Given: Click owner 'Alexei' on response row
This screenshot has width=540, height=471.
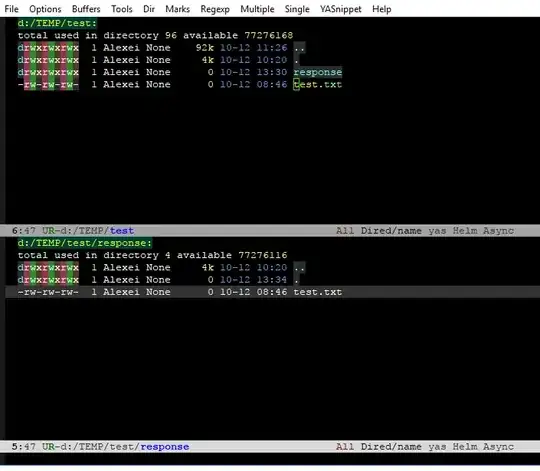Looking at the screenshot, I should tap(121, 72).
